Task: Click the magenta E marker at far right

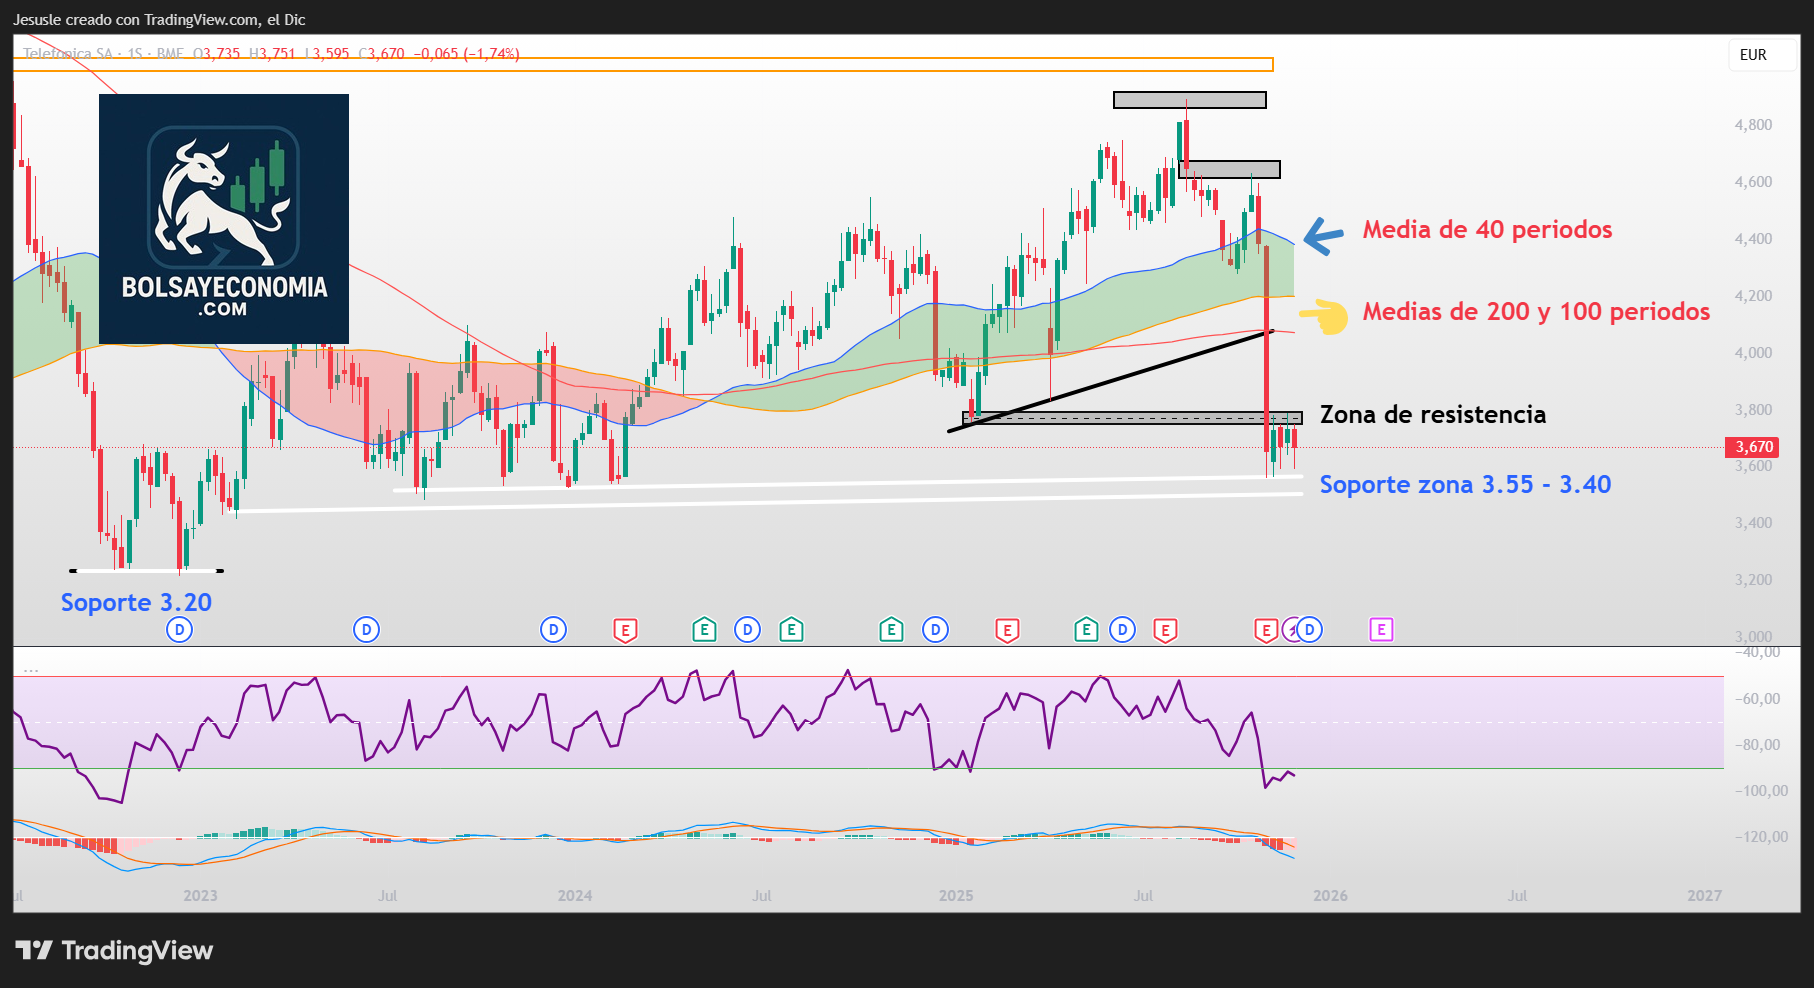Action: point(1381,630)
